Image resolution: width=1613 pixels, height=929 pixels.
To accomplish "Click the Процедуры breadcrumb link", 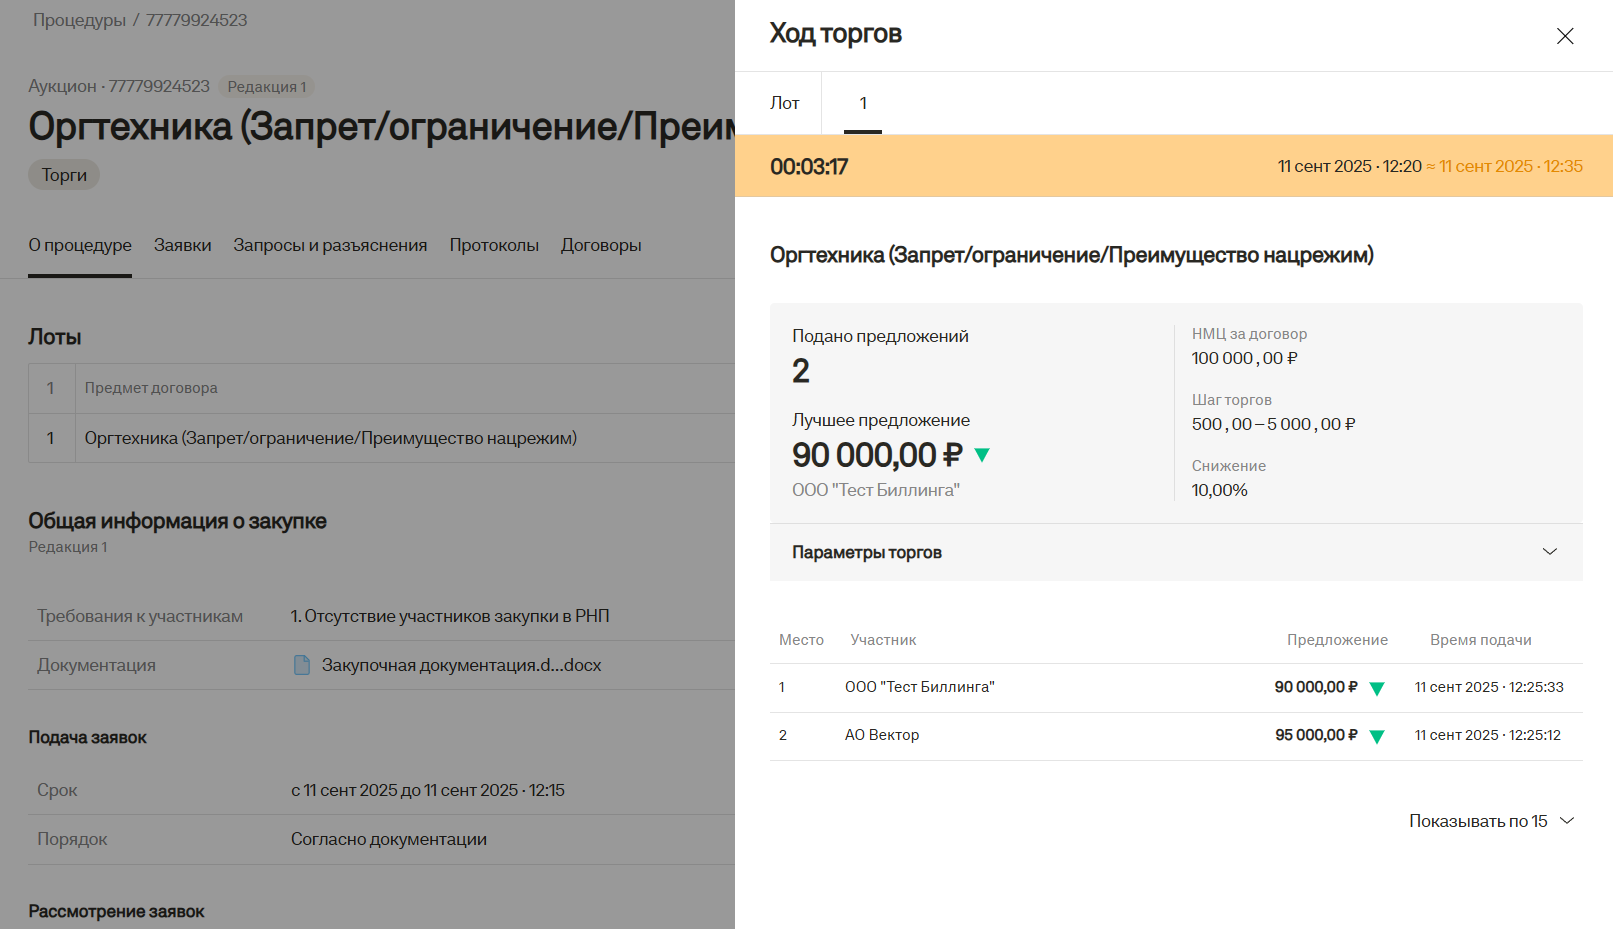I will tap(79, 20).
